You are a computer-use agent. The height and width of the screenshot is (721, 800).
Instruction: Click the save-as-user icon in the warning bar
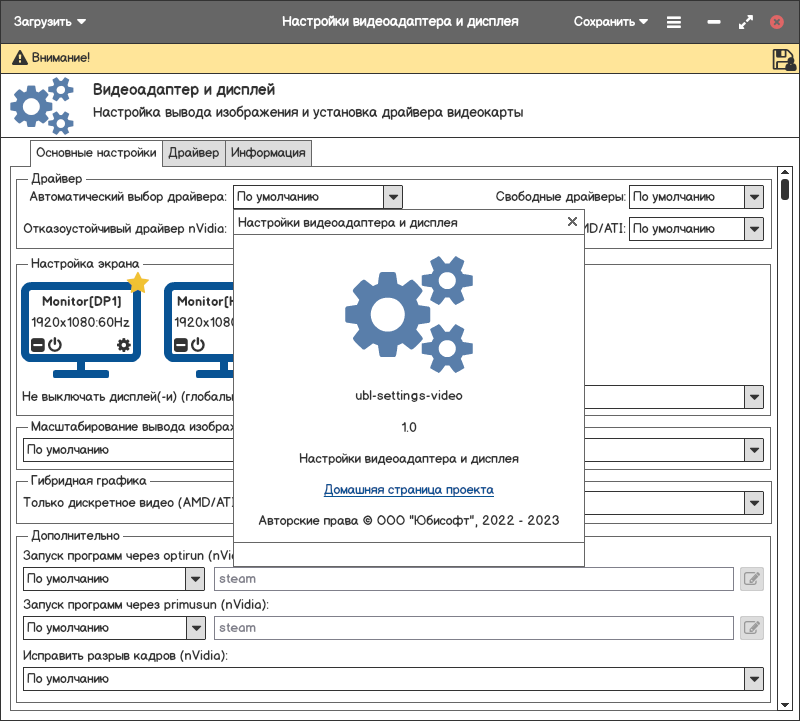point(783,59)
